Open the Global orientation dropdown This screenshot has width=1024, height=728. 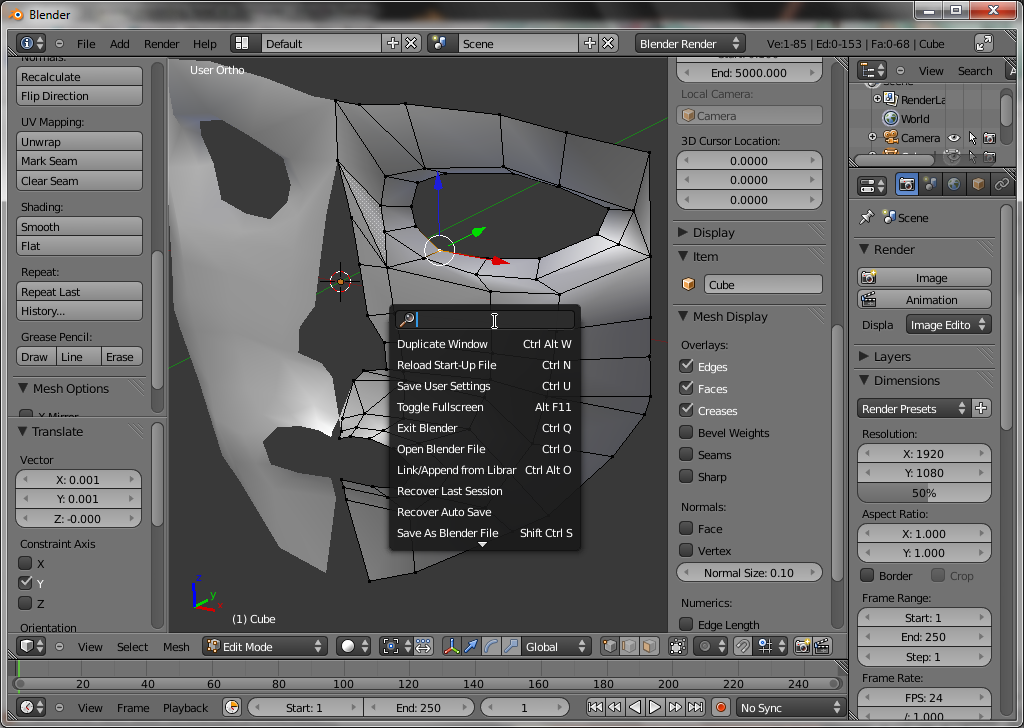[x=556, y=646]
